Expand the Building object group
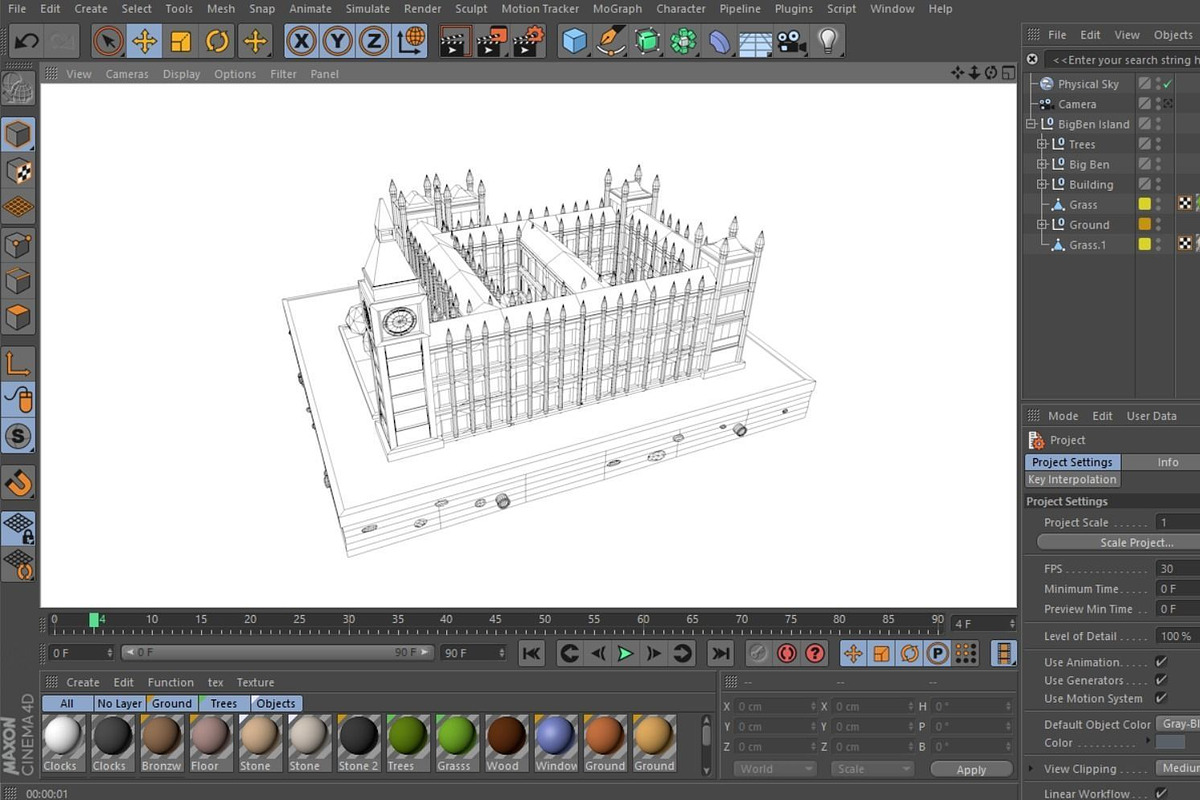1200x800 pixels. (1042, 184)
